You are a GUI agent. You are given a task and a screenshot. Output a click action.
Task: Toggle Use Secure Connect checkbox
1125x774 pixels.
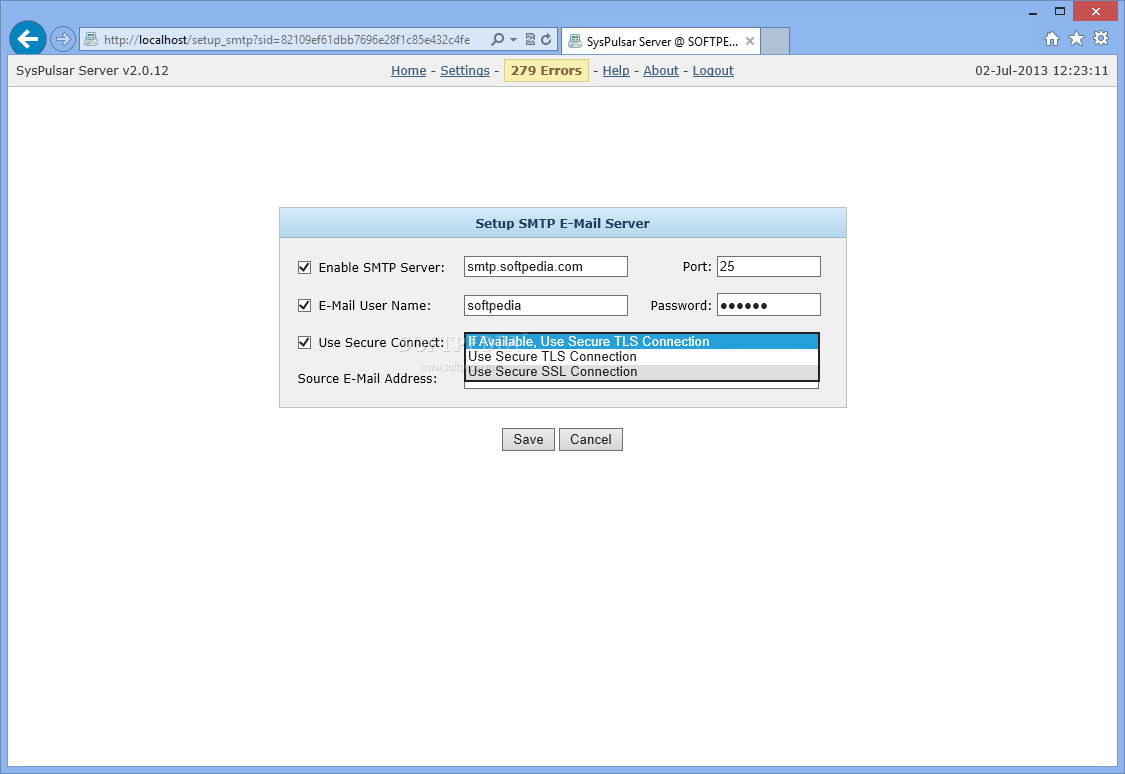coord(304,343)
